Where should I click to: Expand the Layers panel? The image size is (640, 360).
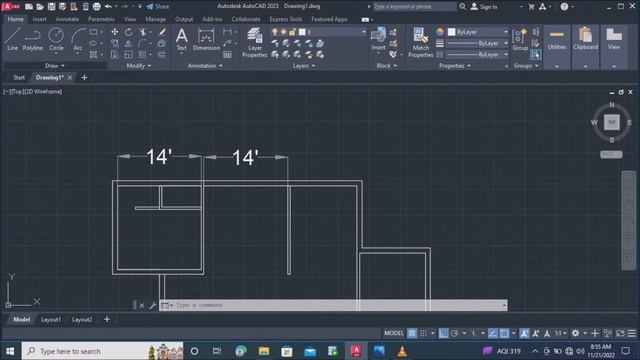pos(304,66)
